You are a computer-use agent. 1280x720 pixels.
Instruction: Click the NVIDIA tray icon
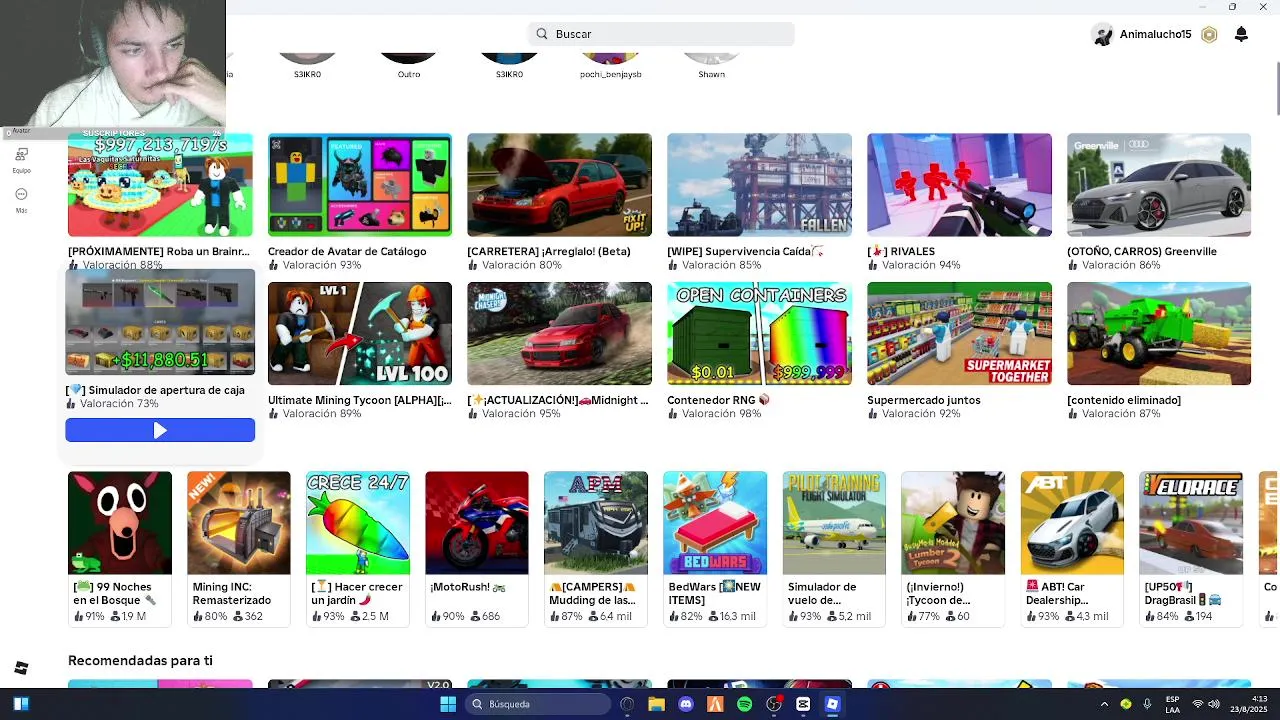coord(1126,704)
